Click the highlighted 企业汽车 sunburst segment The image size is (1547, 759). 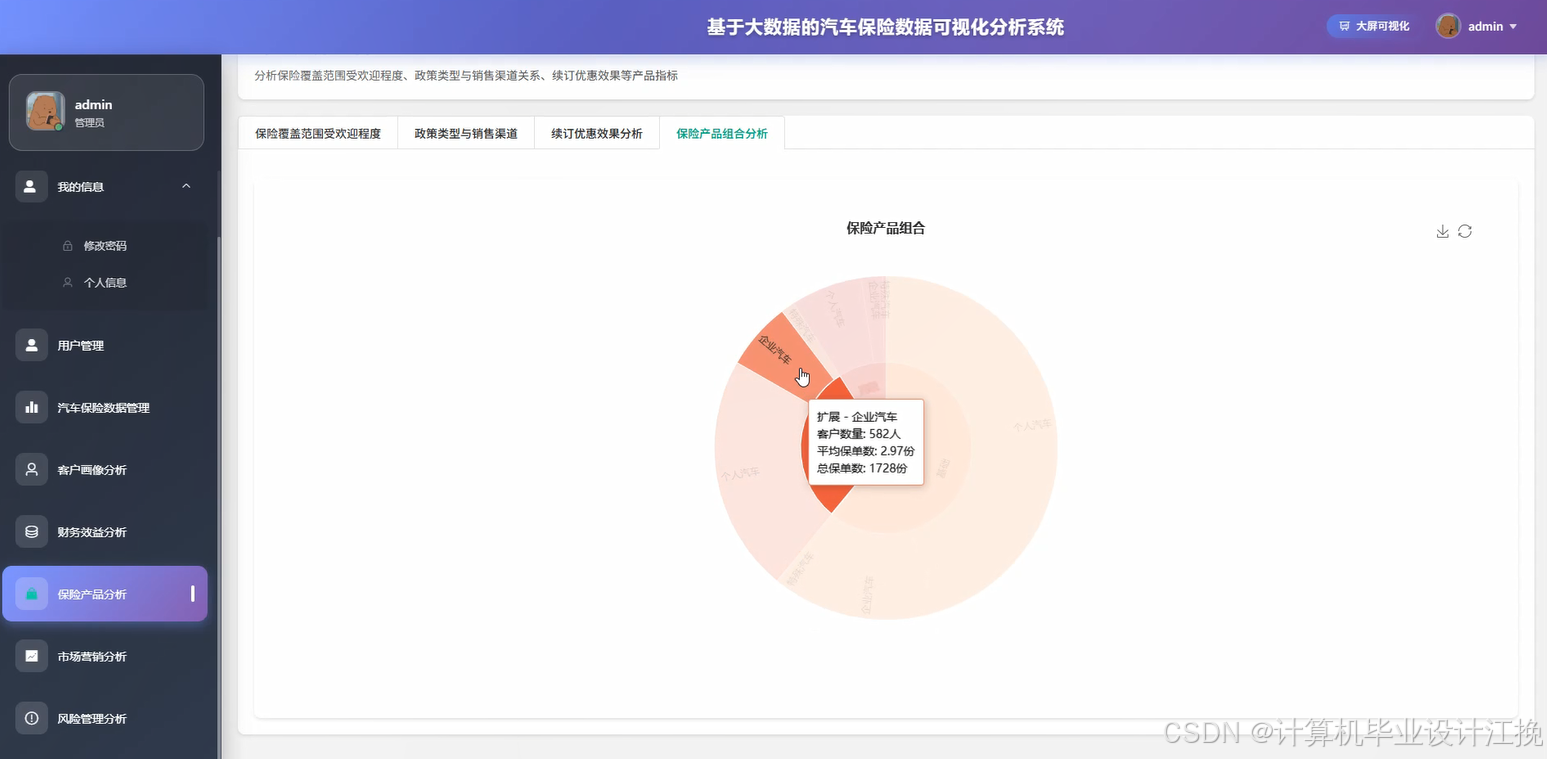(x=778, y=350)
